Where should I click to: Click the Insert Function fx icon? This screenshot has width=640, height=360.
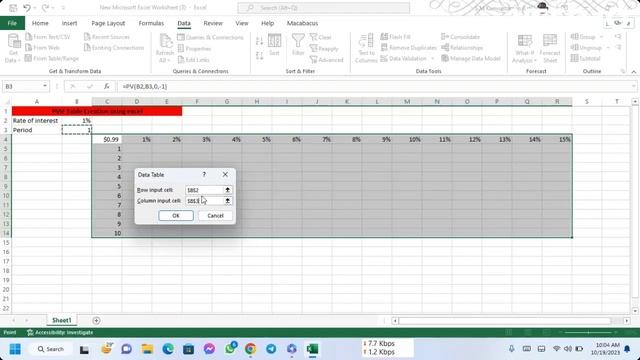pyautogui.click(x=107, y=86)
